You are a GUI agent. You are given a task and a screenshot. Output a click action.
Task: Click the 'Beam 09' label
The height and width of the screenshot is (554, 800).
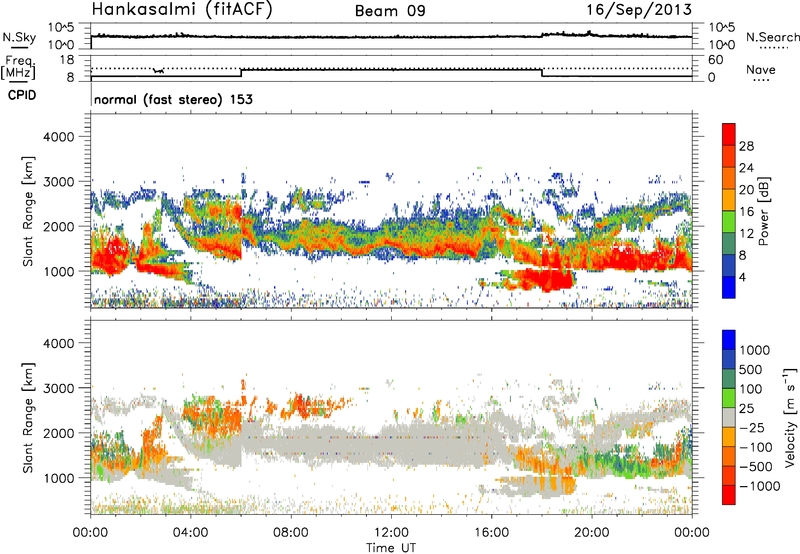coord(390,11)
